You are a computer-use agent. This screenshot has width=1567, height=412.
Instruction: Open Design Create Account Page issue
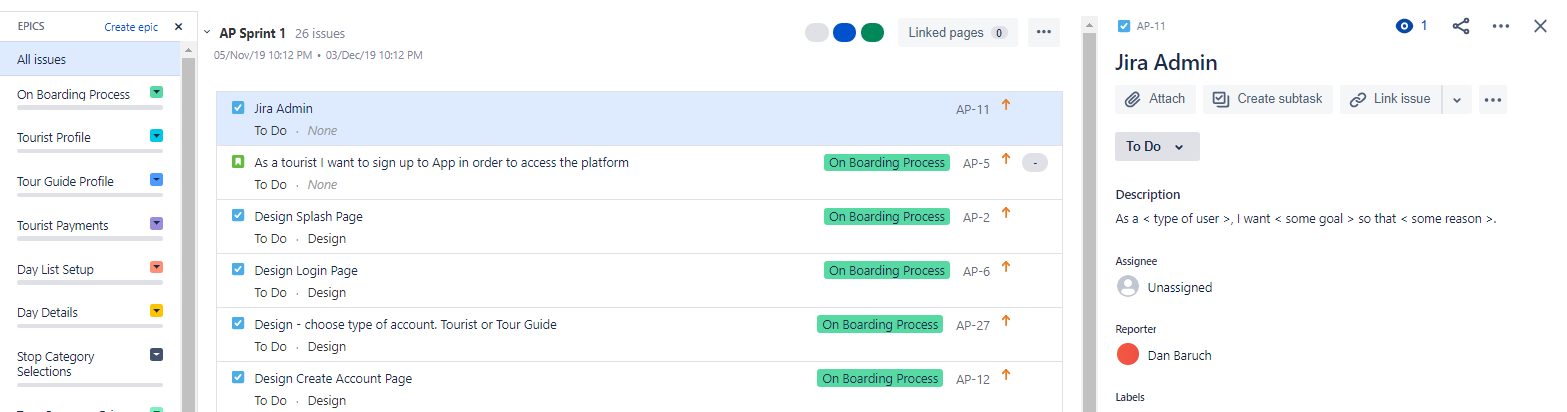pyautogui.click(x=333, y=378)
